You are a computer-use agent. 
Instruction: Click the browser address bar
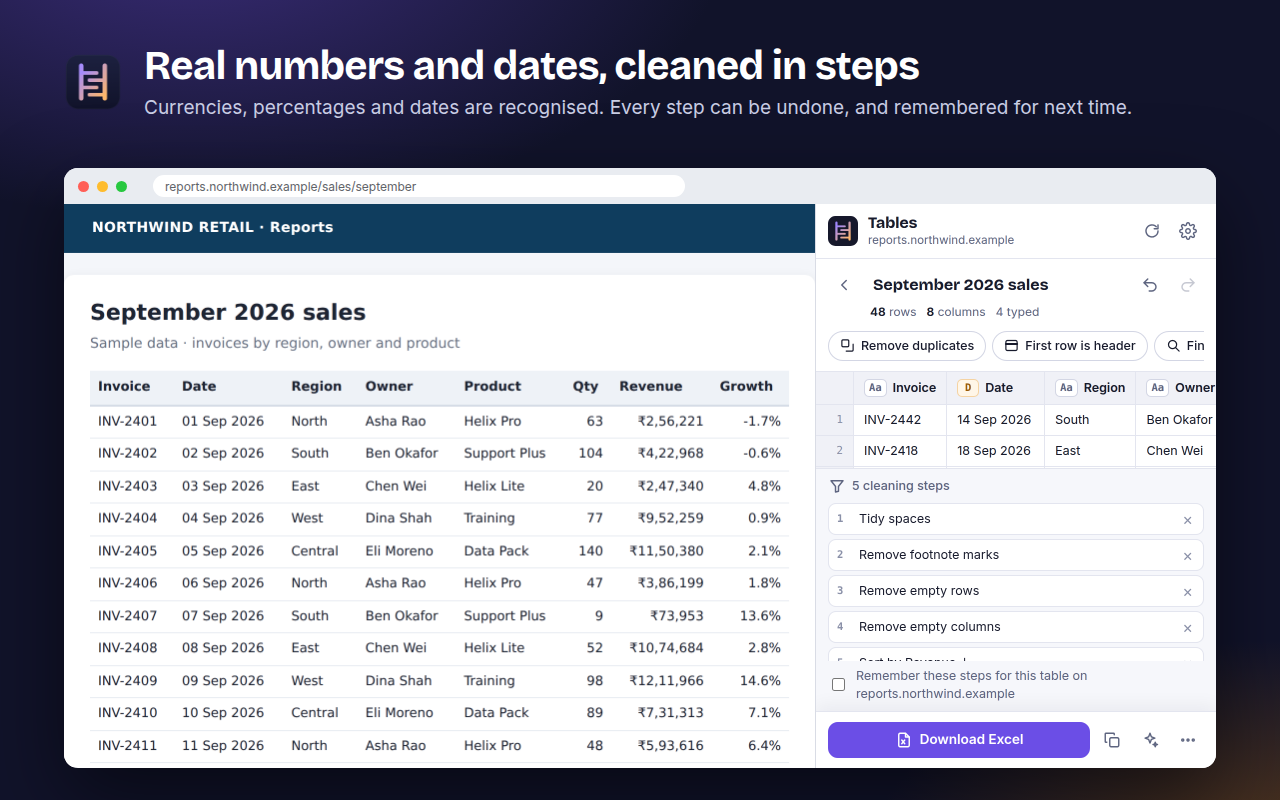click(x=419, y=186)
